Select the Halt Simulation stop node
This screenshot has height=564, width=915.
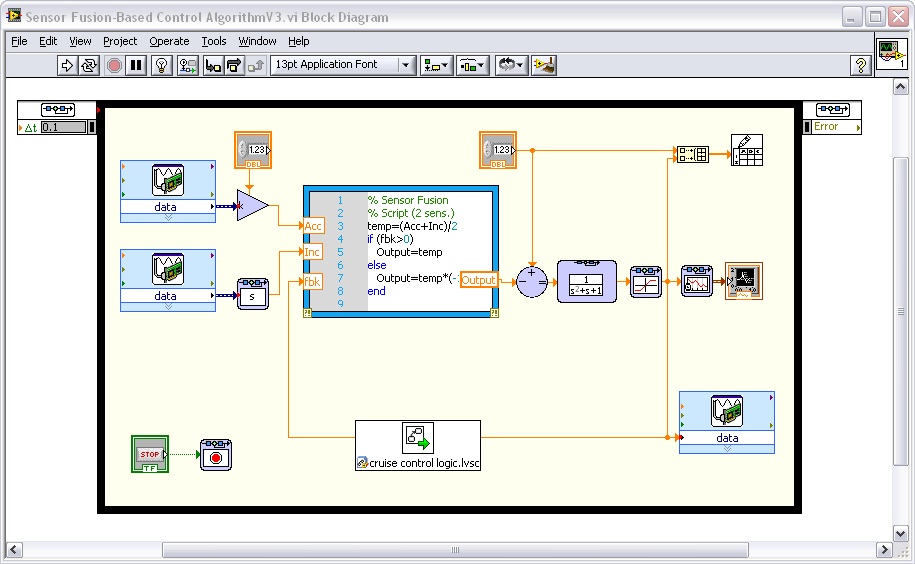pyautogui.click(x=216, y=455)
